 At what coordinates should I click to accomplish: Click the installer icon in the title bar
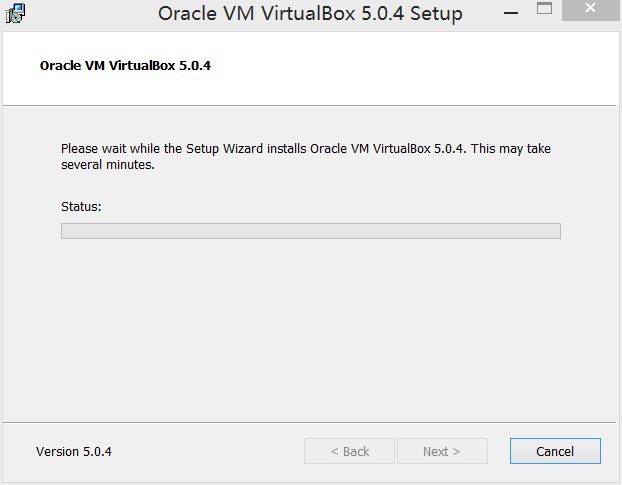pos(15,14)
